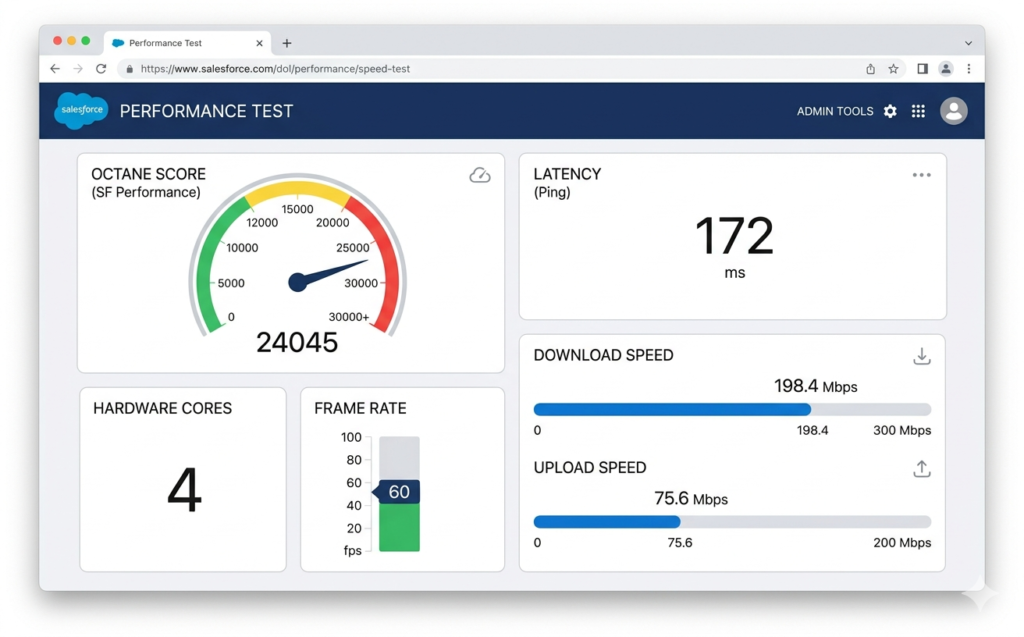Open the settings gear icon

point(890,111)
